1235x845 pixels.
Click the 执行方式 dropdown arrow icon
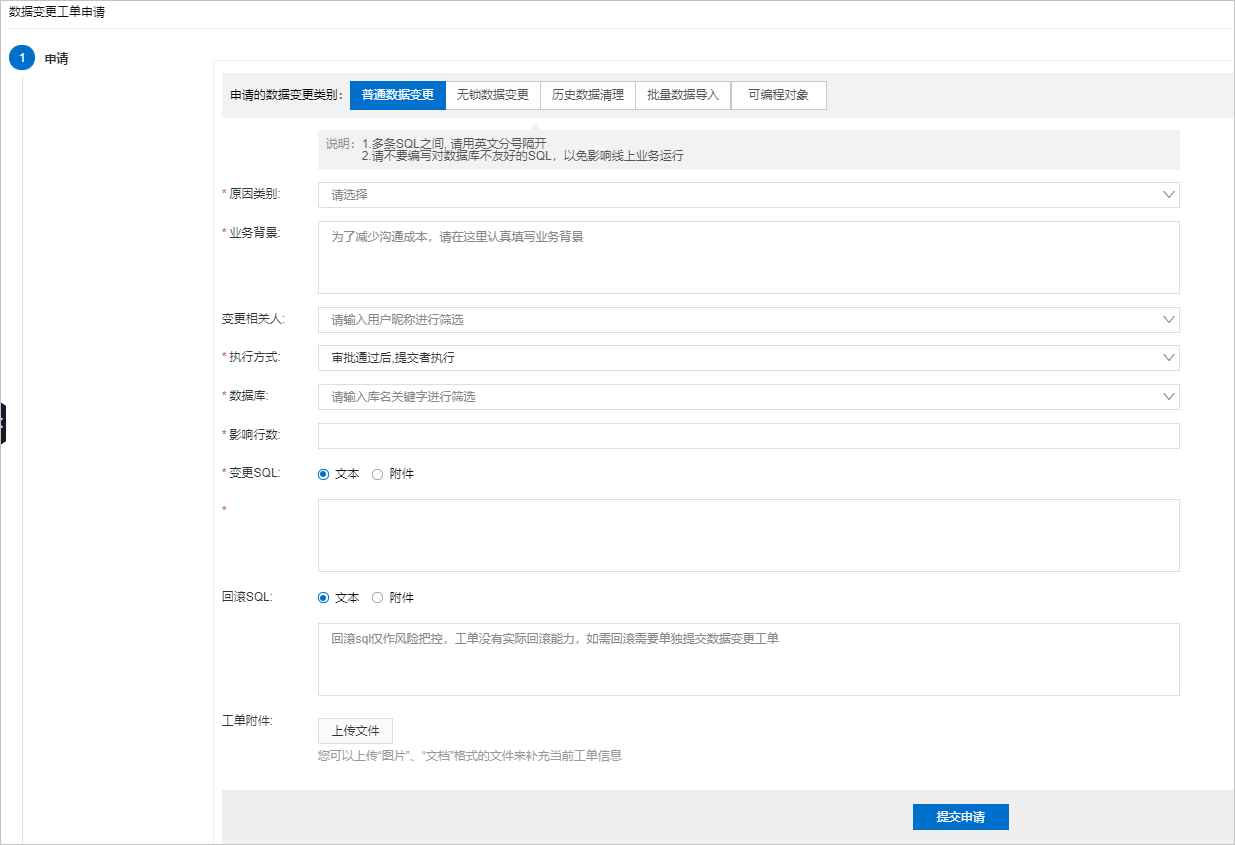click(1169, 358)
